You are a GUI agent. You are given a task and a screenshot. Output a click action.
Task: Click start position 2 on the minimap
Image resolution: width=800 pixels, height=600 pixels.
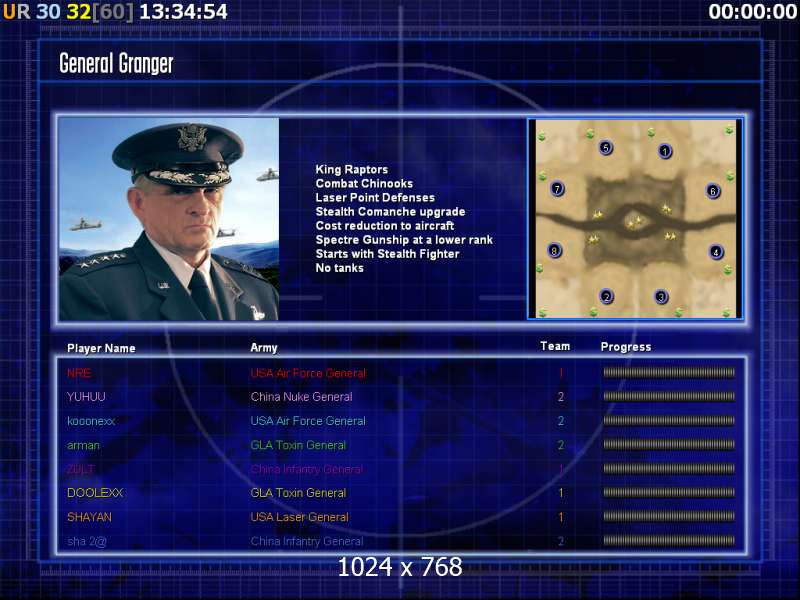(606, 296)
